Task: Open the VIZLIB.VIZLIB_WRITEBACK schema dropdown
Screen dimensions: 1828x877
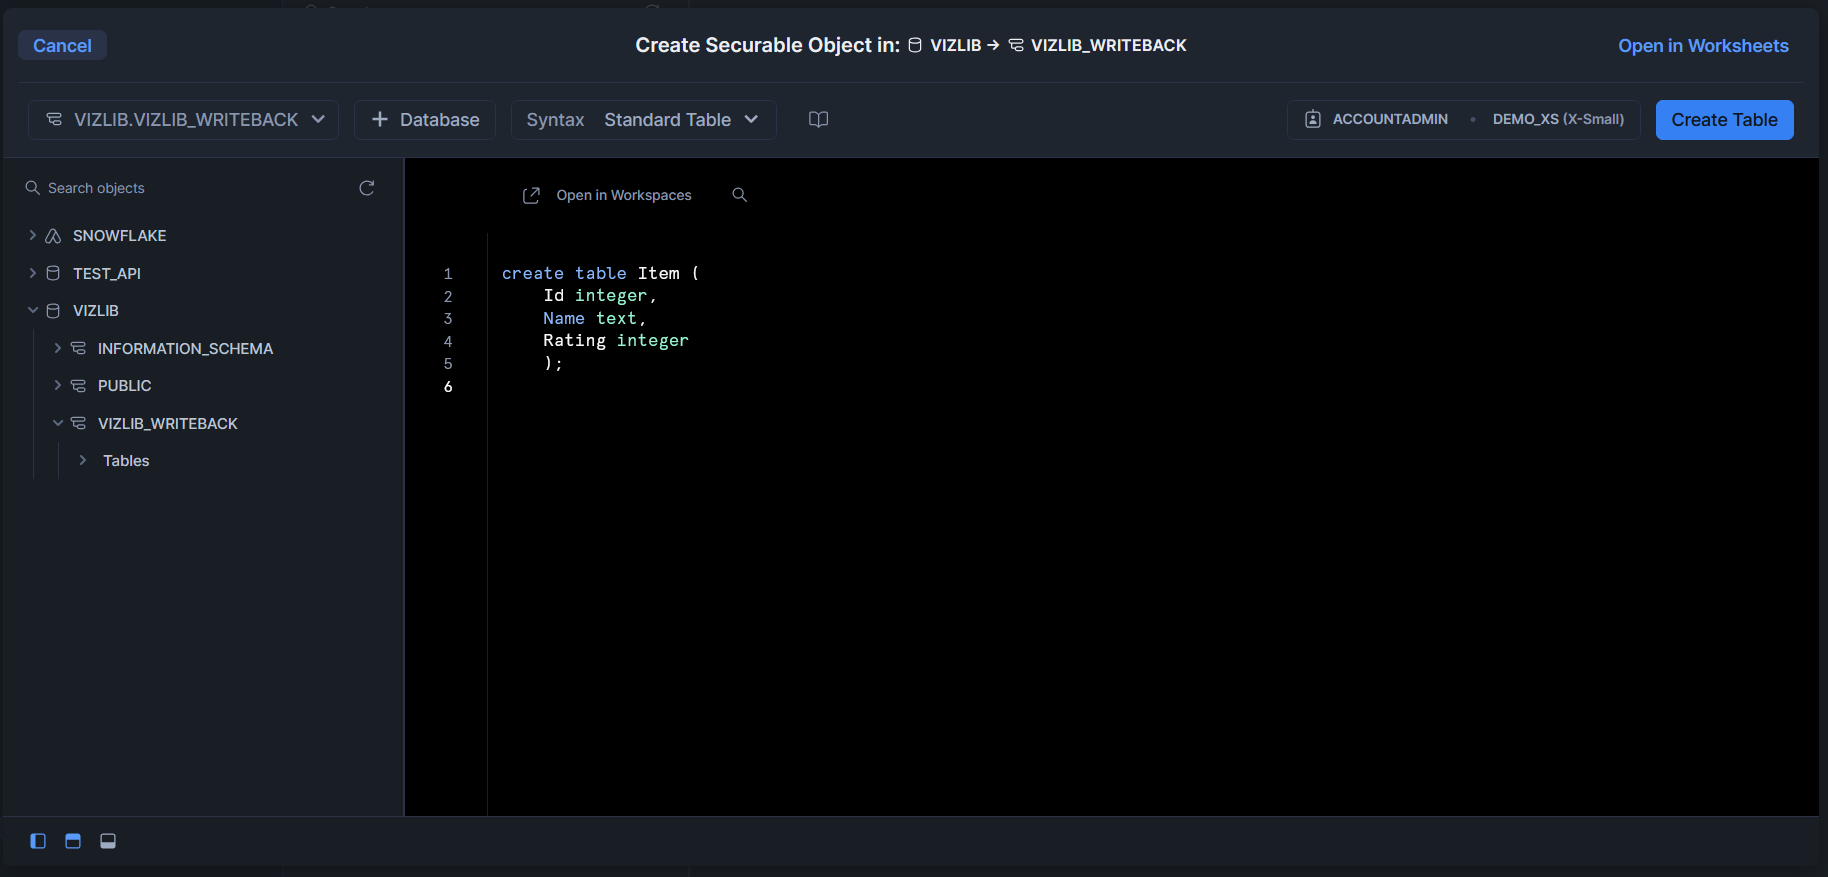Action: tap(185, 120)
